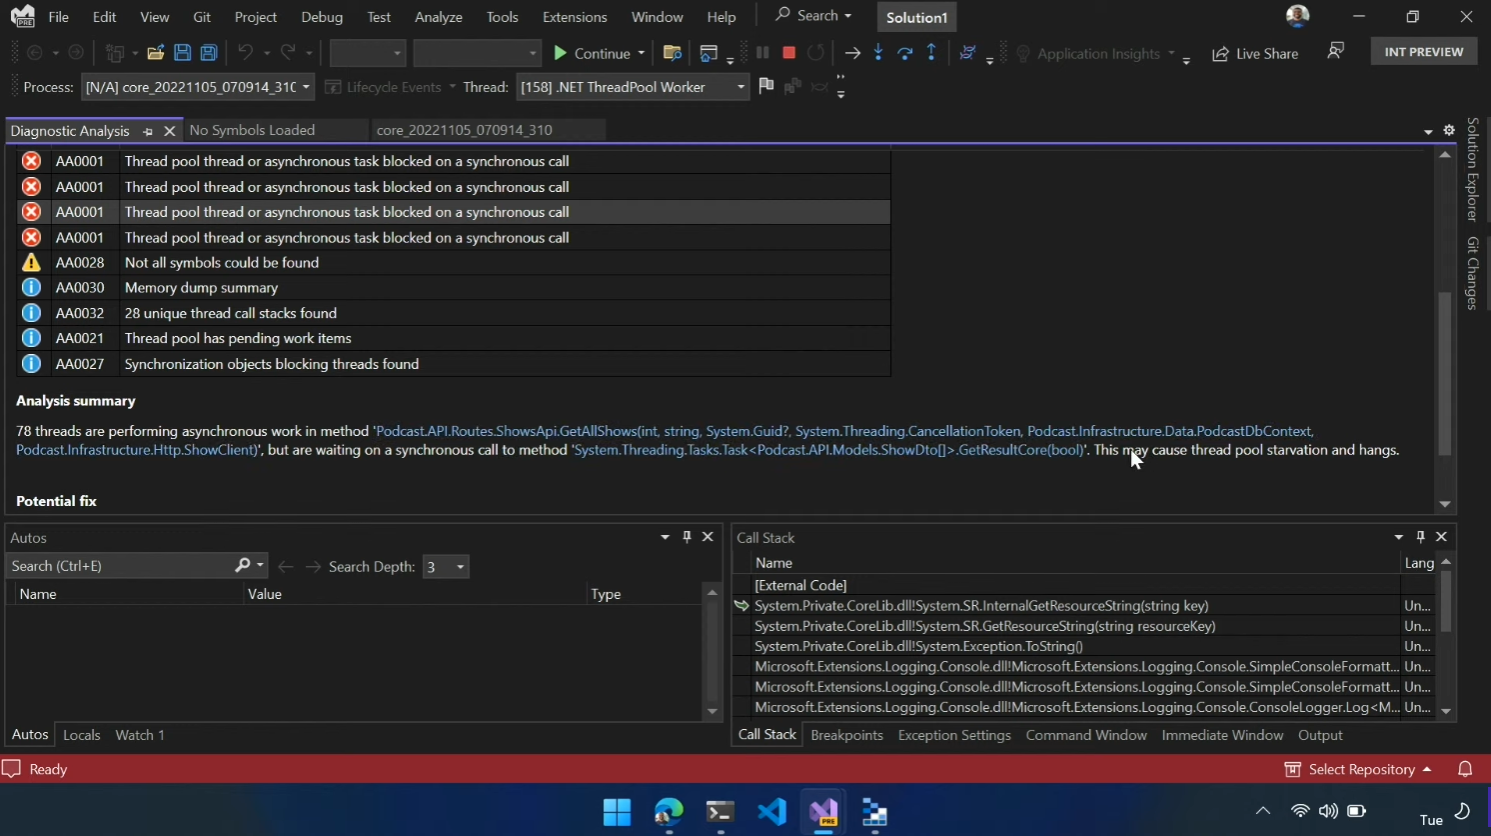Screen dimensions: 1491x836
Task: Click the Autos search input field
Action: click(118, 566)
